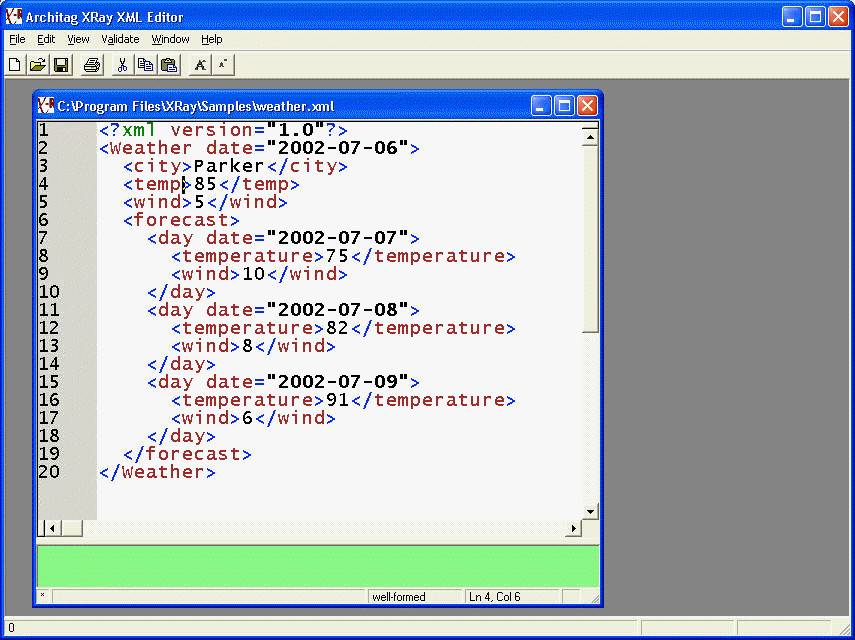Click the closing </Weather> tag
This screenshot has width=855, height=640.
[x=157, y=472]
